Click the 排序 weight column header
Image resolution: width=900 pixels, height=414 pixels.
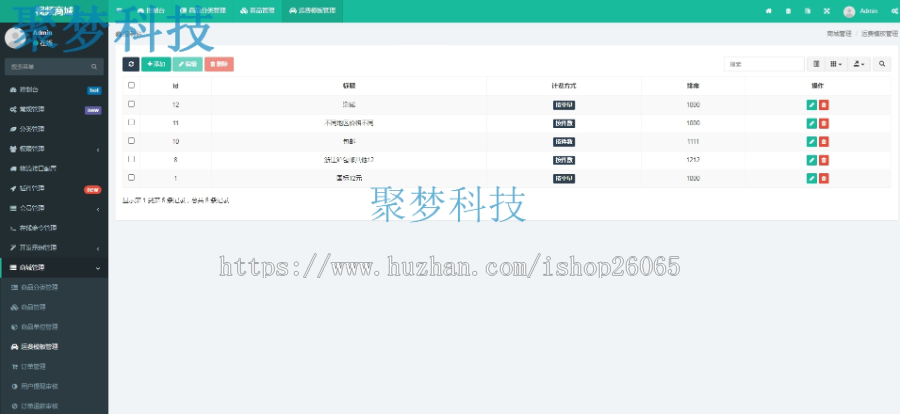[693, 86]
